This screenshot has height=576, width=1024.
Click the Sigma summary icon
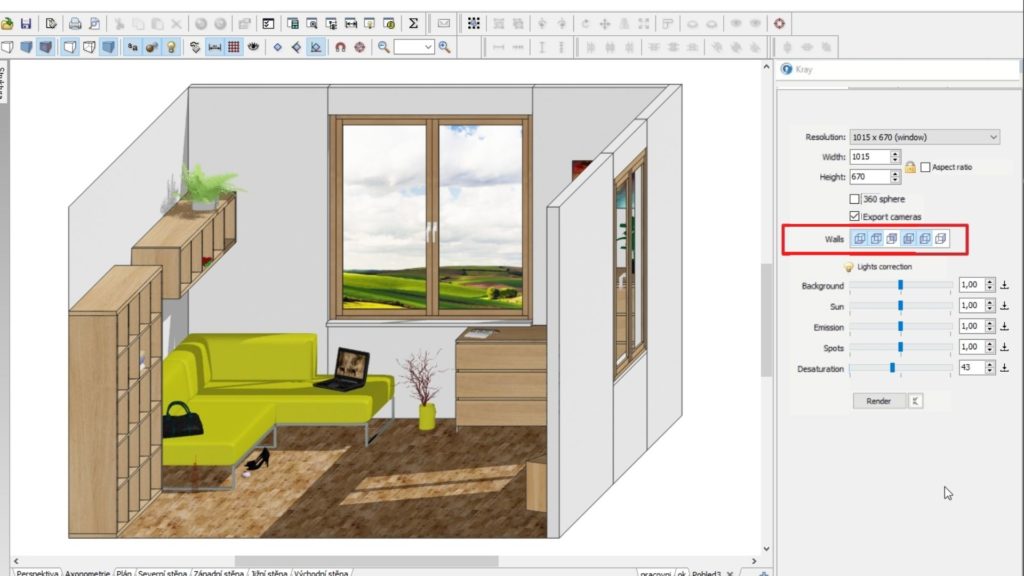click(413, 22)
